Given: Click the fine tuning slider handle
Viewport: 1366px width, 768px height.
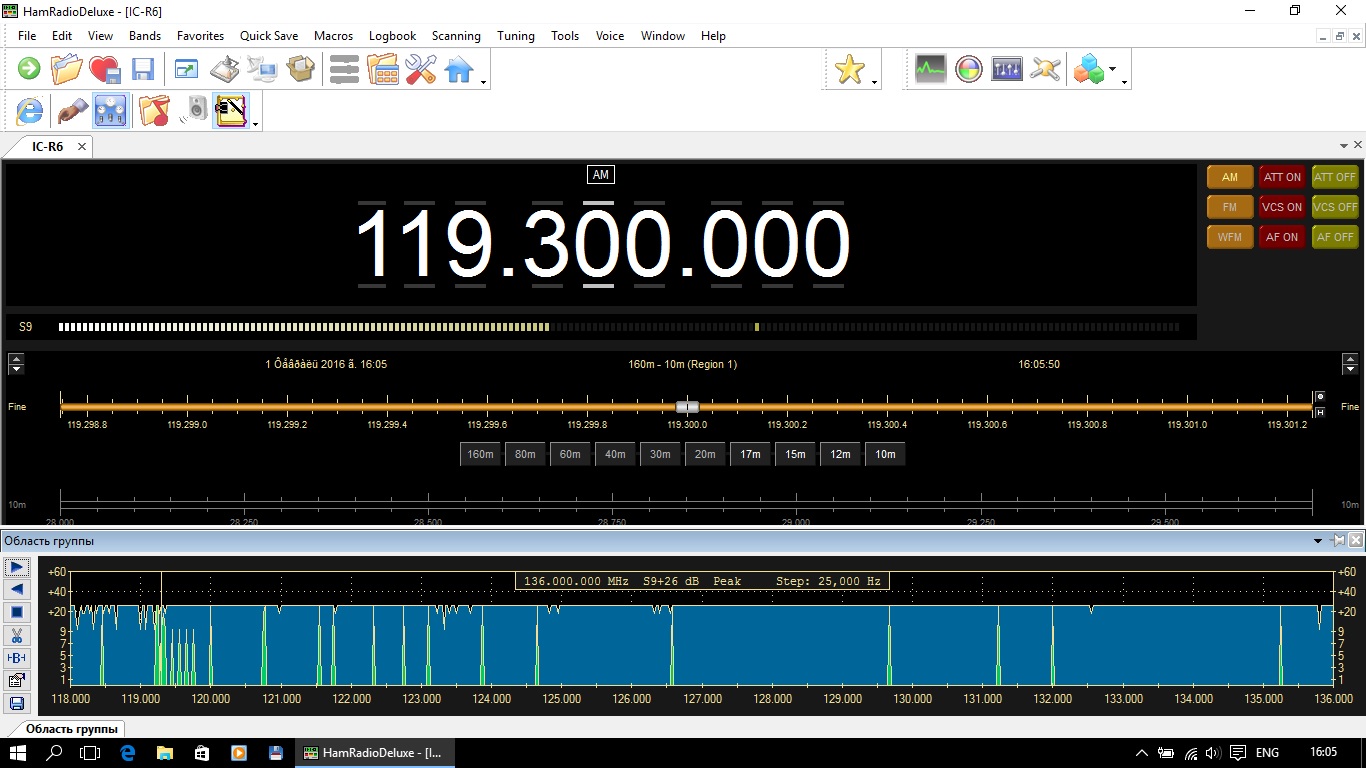Looking at the screenshot, I should point(687,407).
